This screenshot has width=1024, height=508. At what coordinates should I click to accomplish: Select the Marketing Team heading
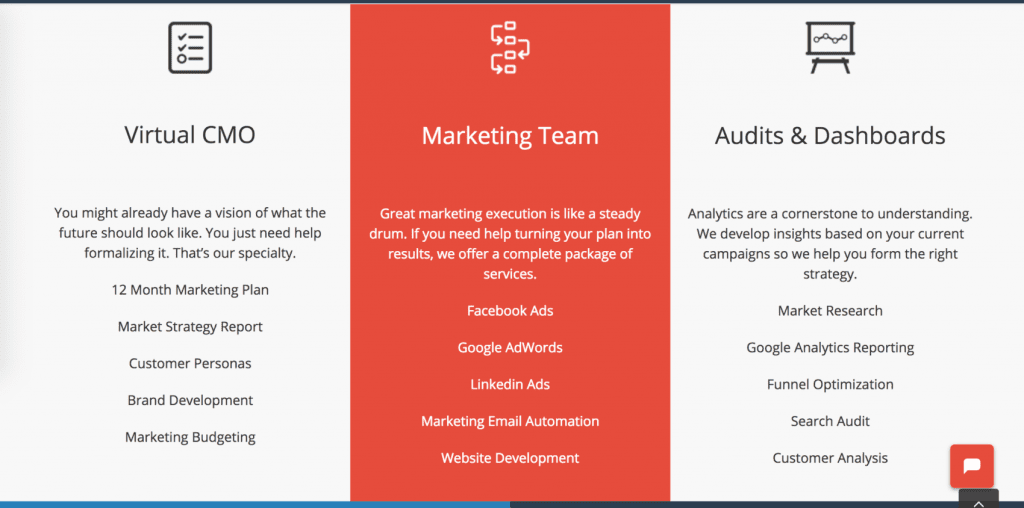pos(510,136)
